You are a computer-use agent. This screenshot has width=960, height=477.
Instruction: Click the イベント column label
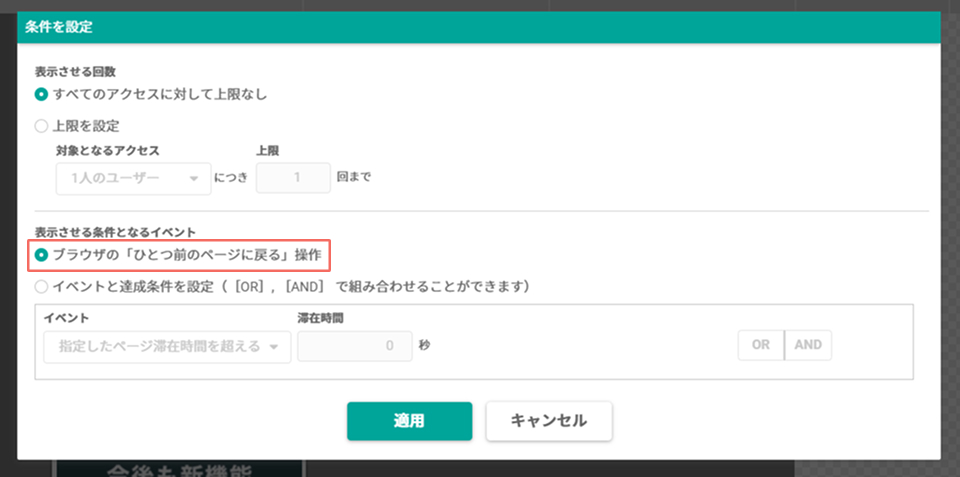point(66,317)
